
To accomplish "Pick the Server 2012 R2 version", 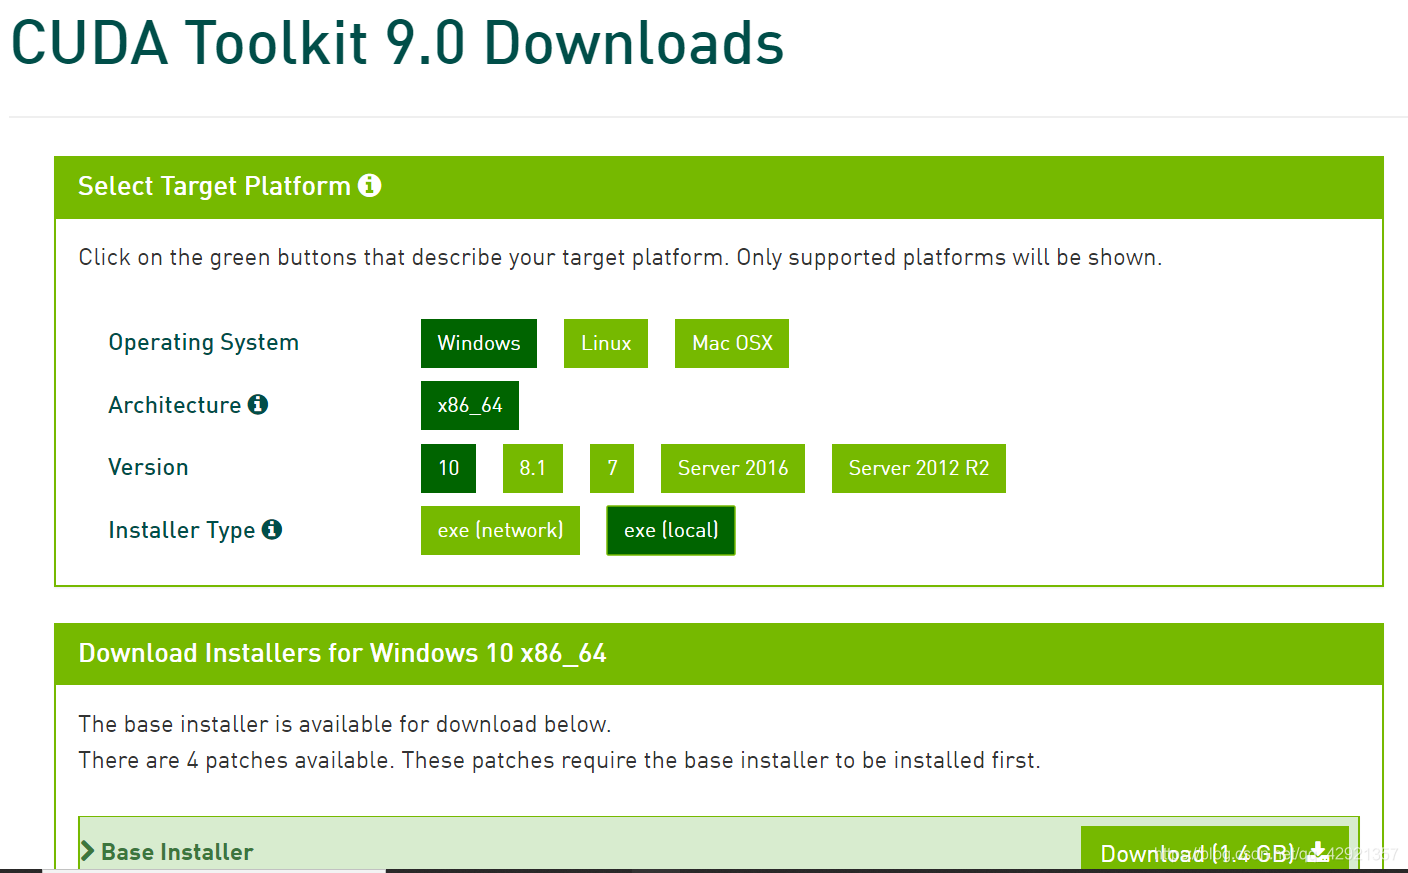I will point(919,468).
